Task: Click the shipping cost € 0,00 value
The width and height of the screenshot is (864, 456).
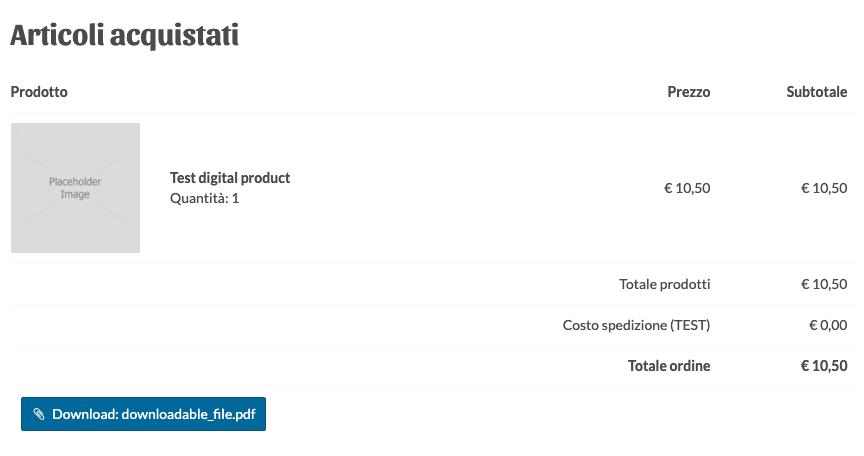Action: [x=828, y=325]
